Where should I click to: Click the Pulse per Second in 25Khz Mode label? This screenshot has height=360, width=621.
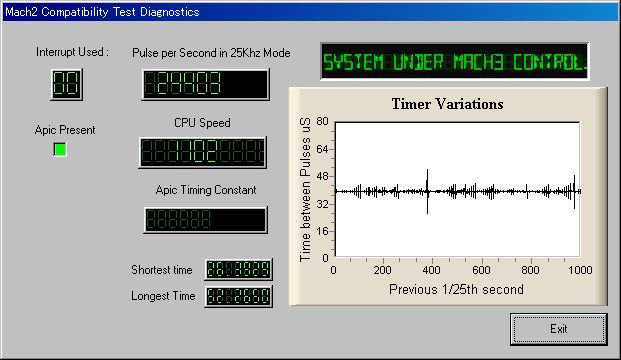pyautogui.click(x=211, y=53)
